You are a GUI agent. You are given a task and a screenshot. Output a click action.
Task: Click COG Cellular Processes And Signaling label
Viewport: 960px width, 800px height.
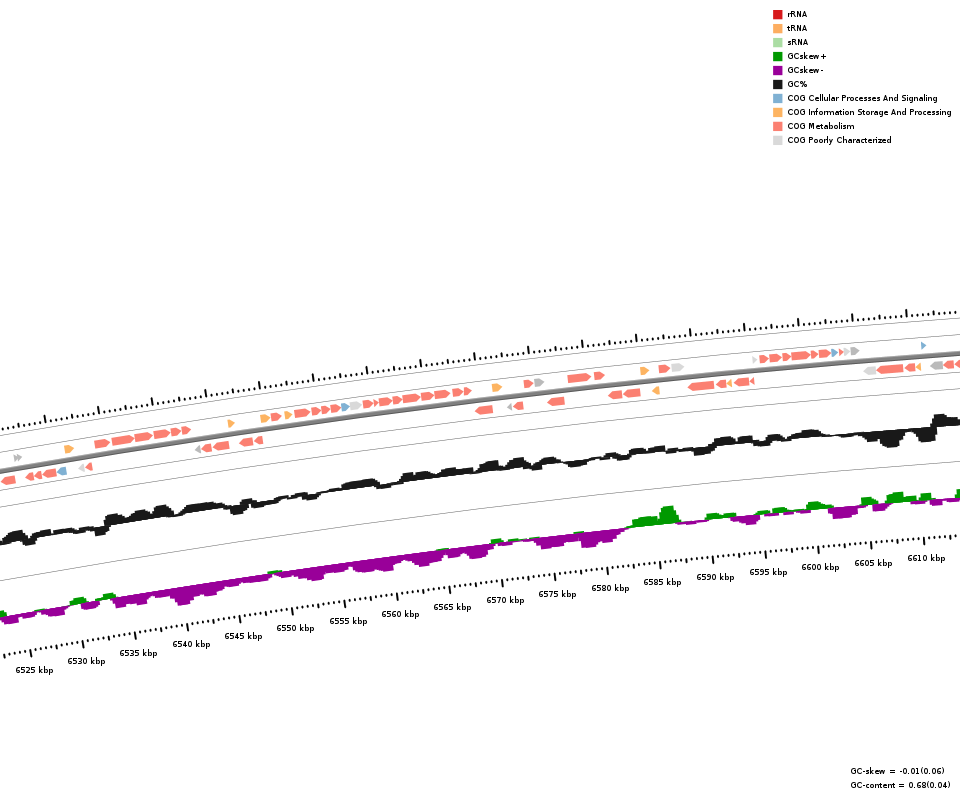pyautogui.click(x=862, y=99)
